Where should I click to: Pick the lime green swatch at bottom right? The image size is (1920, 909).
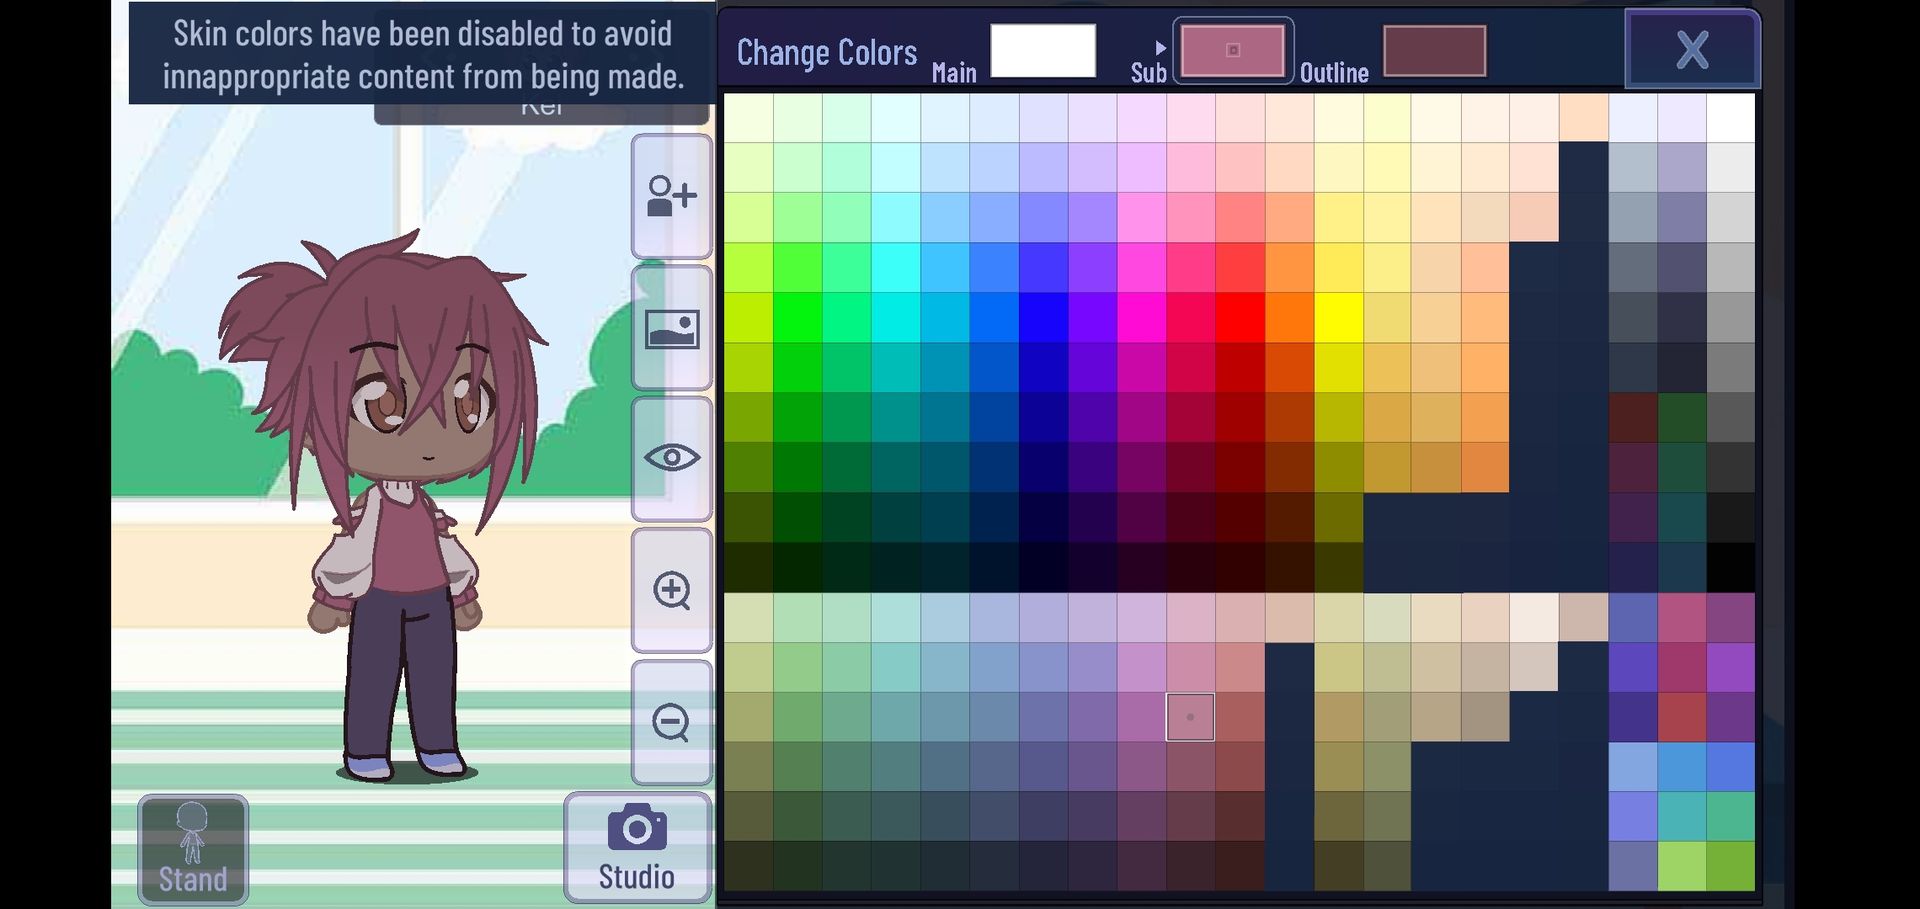click(1682, 866)
